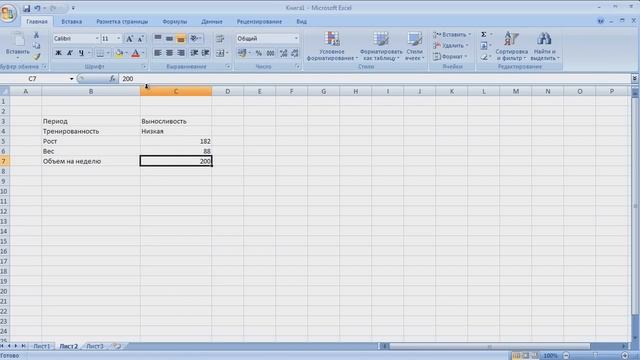Align cell content to the bottom
Screen dimensions: 640x360
181,39
